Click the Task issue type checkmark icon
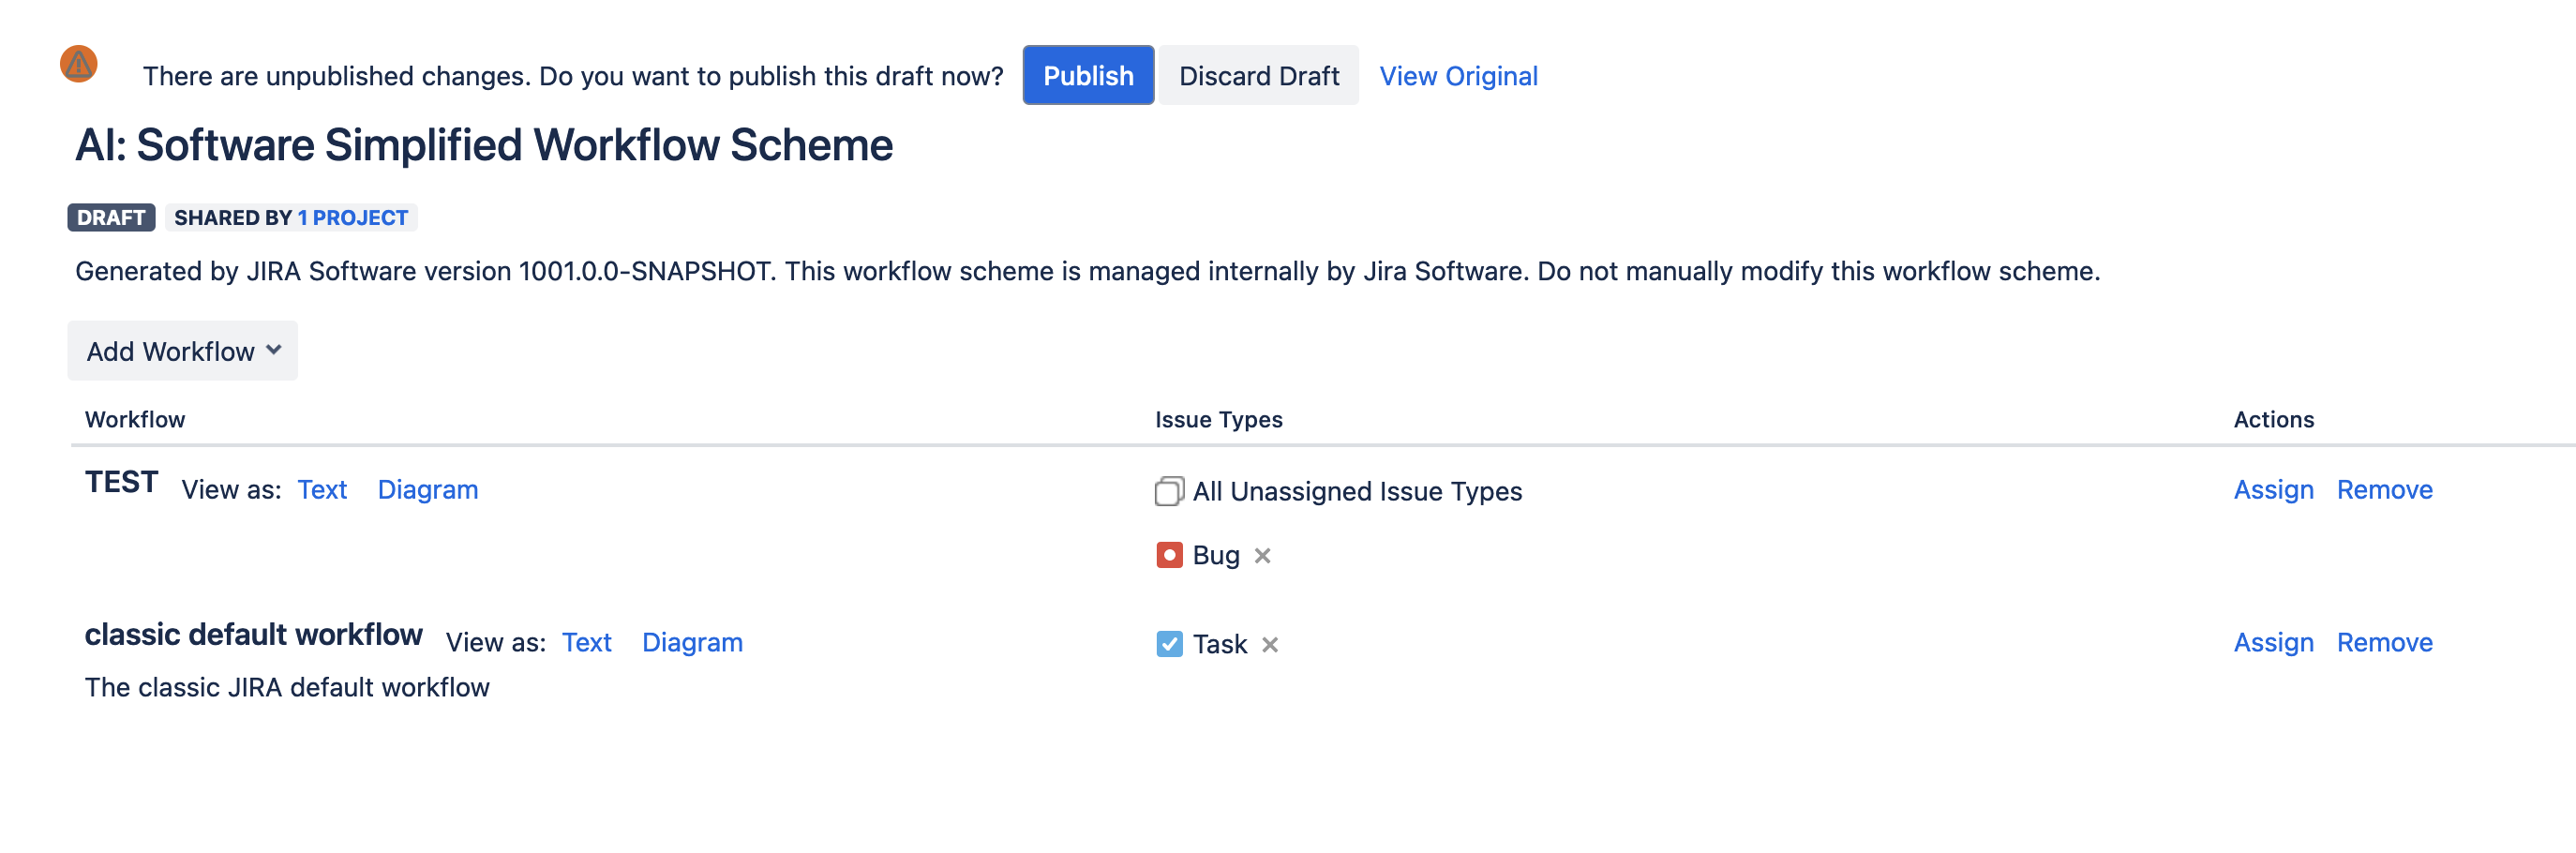2576x853 pixels. [x=1169, y=643]
